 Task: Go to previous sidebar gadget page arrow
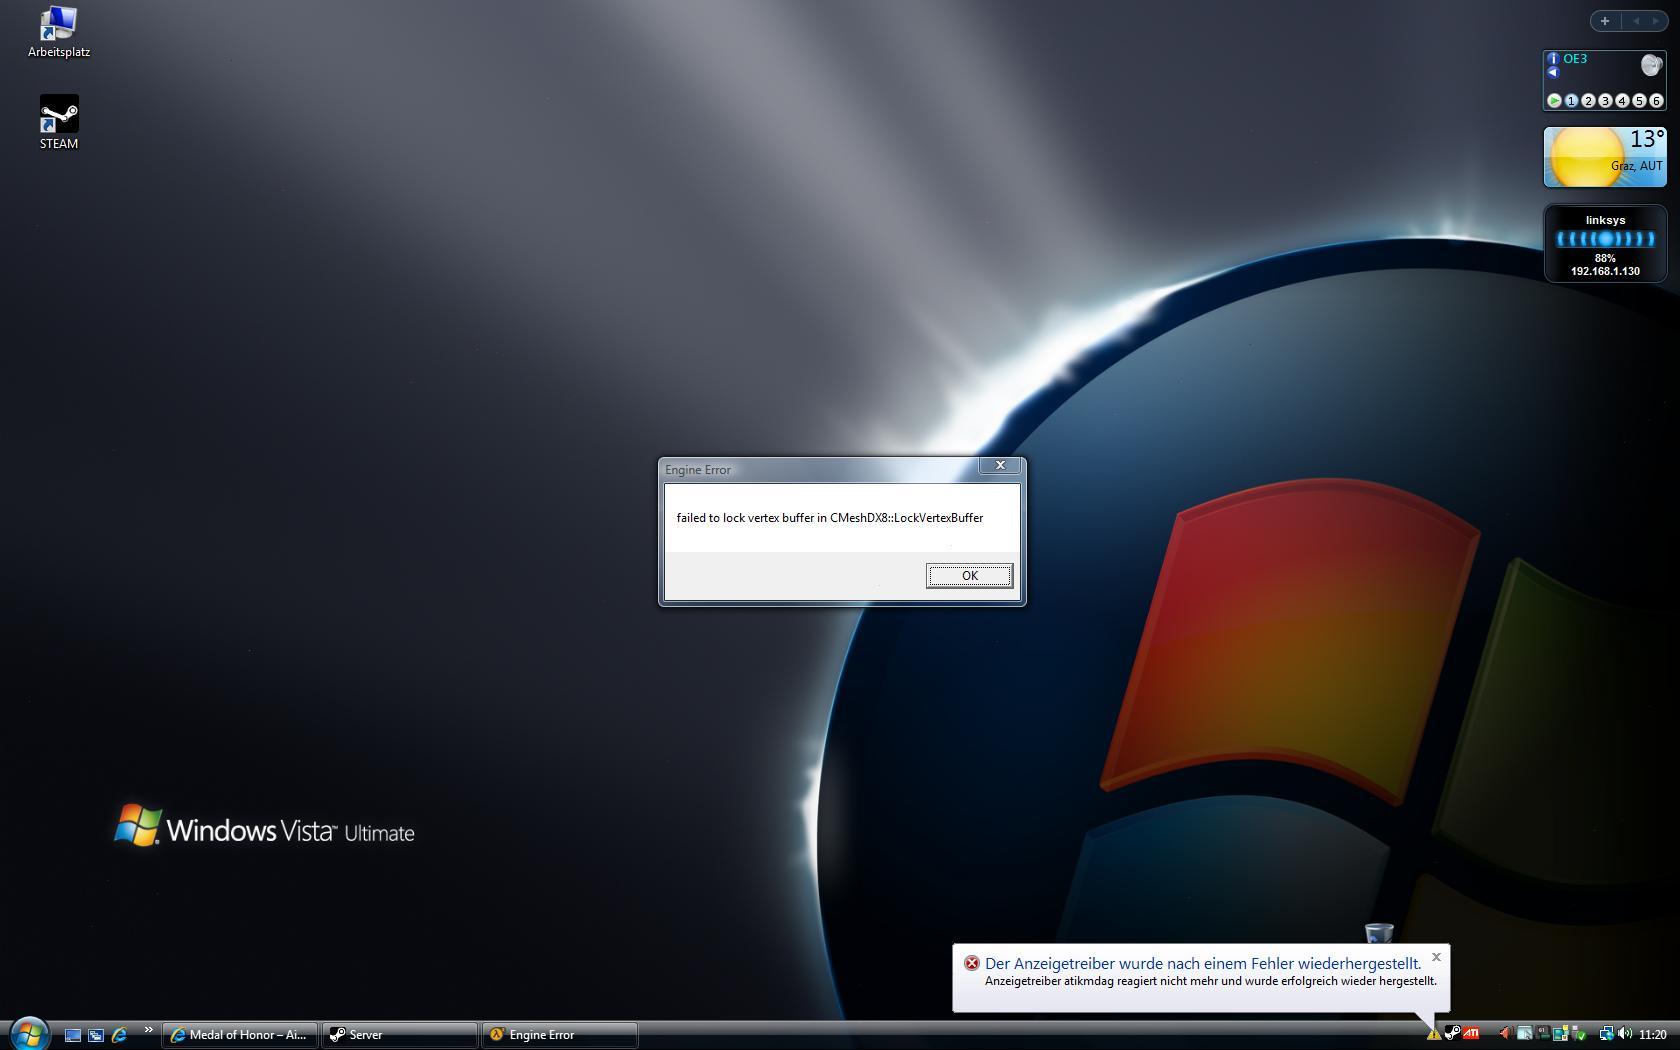point(1636,21)
